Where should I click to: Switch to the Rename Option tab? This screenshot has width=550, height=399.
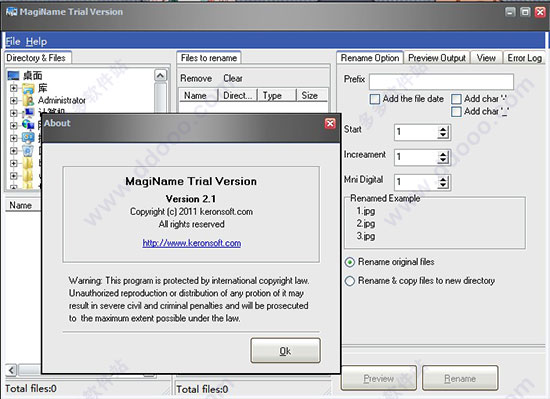point(370,58)
